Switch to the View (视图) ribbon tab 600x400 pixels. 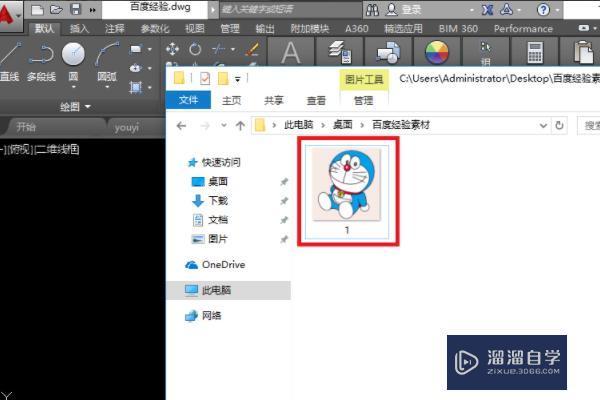coord(194,29)
